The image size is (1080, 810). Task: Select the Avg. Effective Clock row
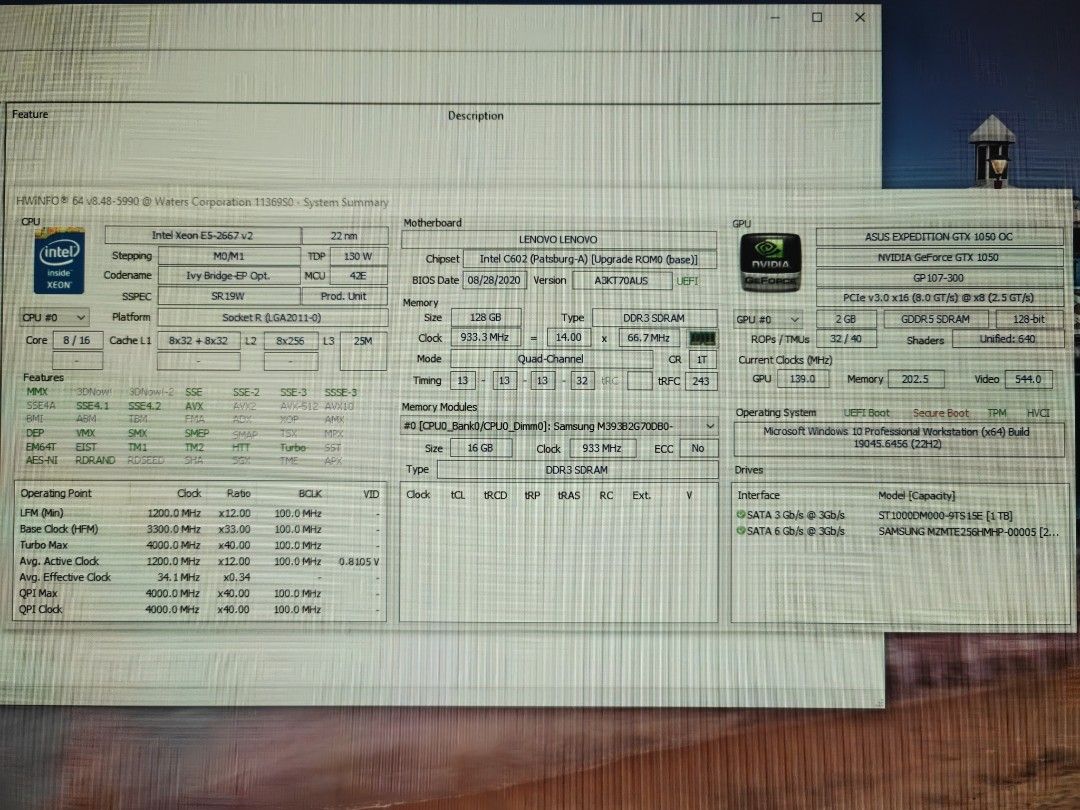tap(200, 577)
